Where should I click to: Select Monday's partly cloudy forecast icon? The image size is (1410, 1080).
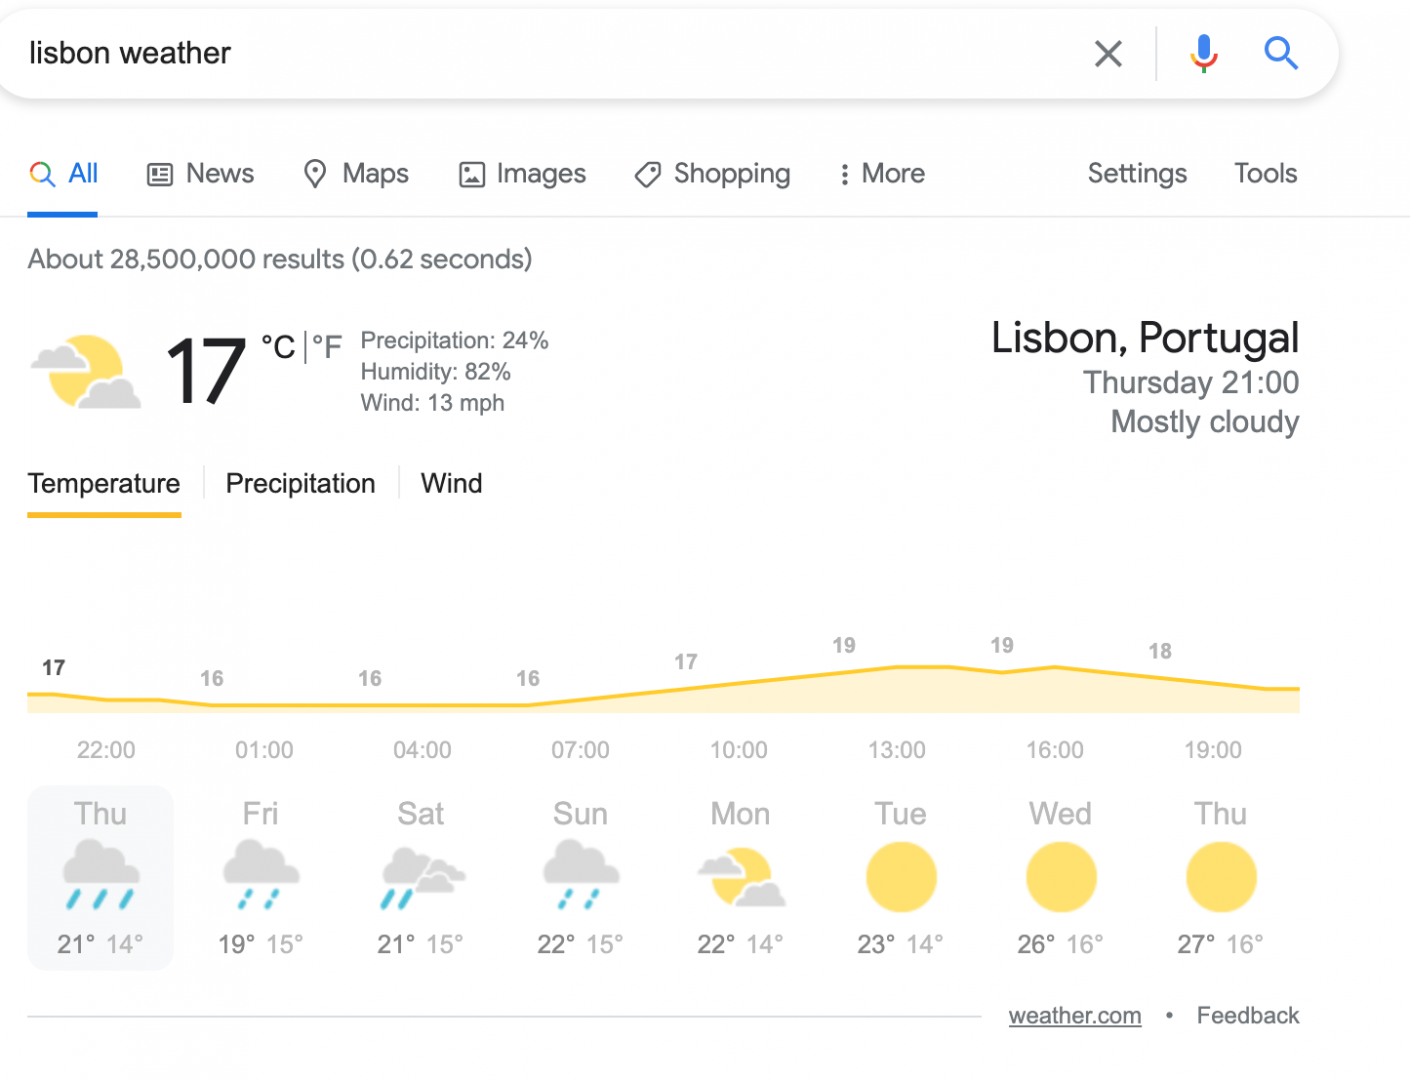tap(741, 877)
